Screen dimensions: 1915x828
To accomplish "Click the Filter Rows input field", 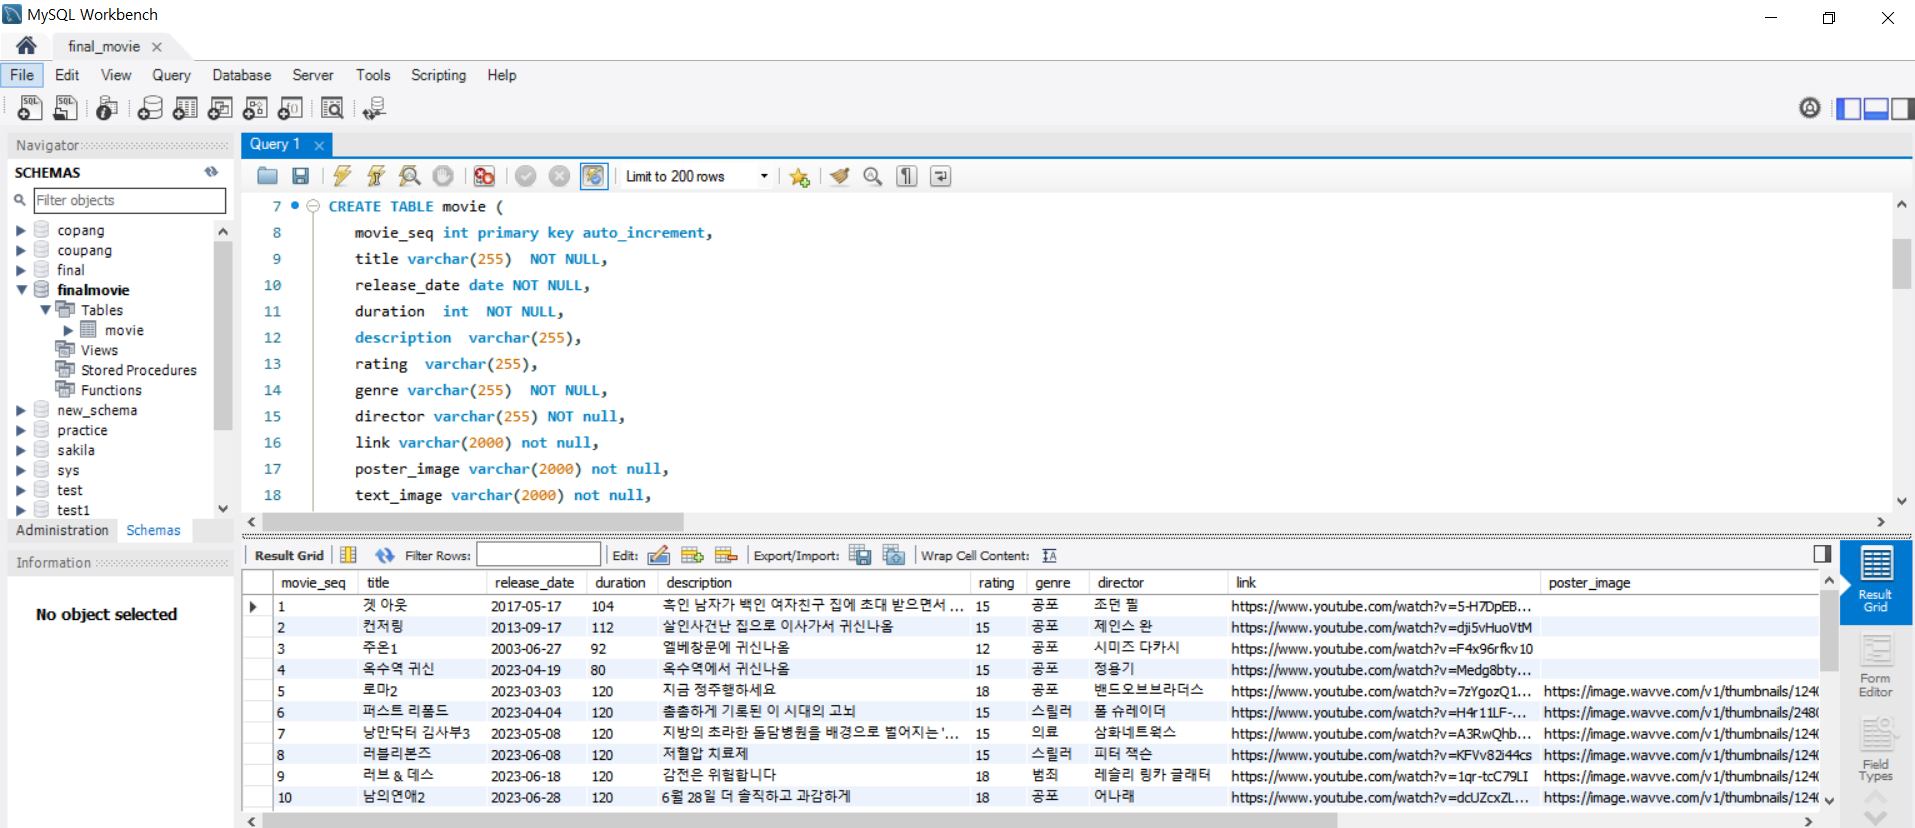I will (538, 555).
